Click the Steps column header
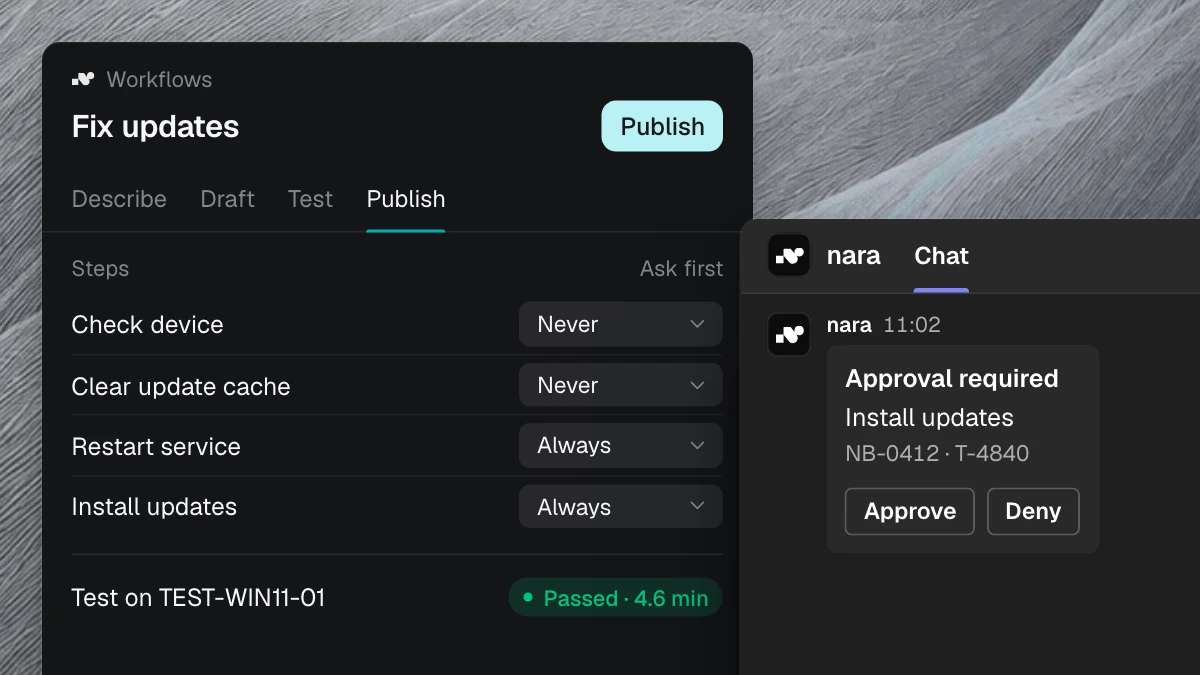 coord(100,269)
